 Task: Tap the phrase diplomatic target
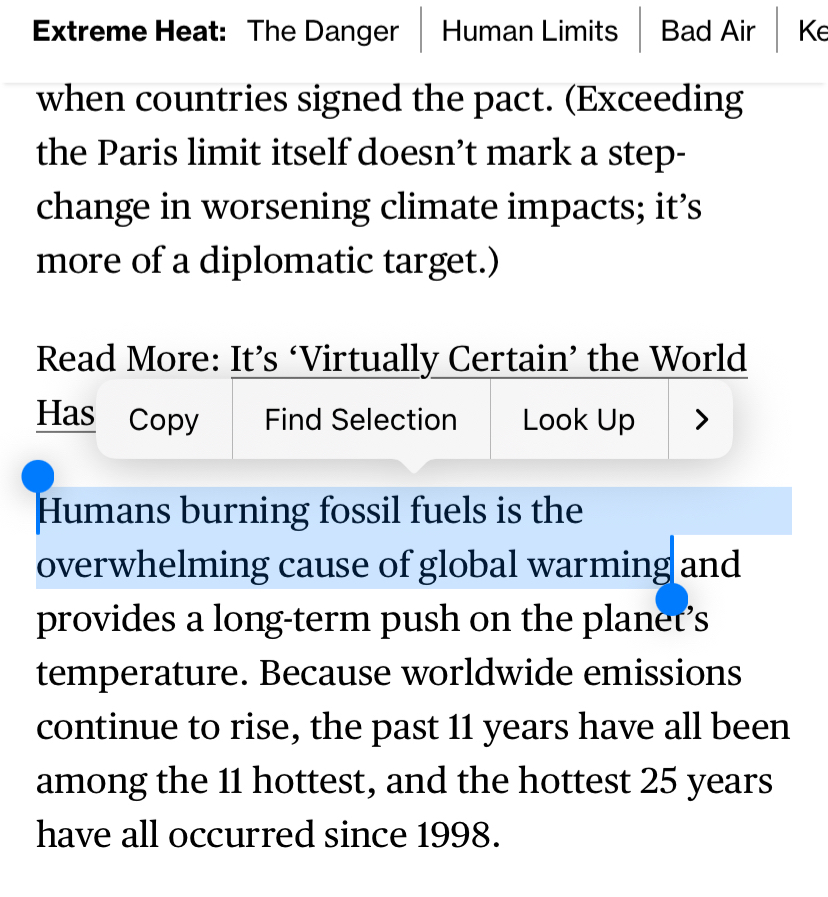coord(375,261)
